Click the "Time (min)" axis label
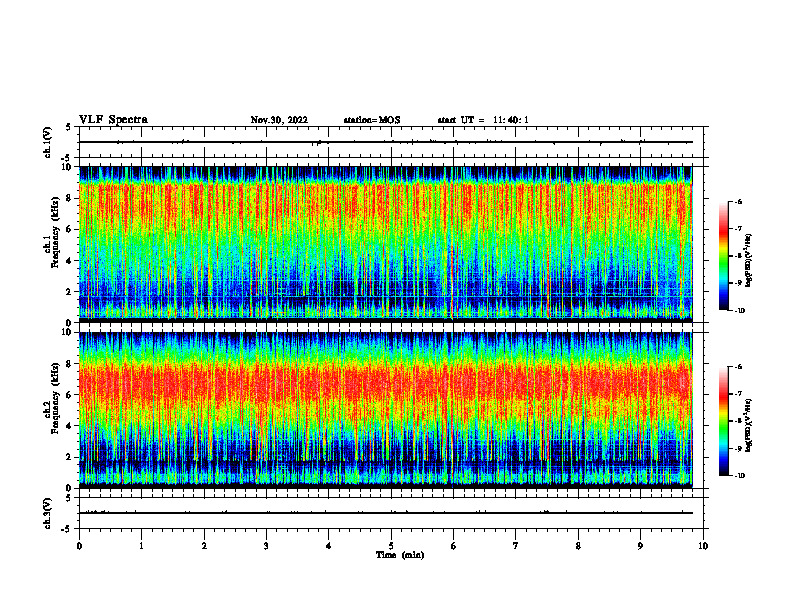Viewport: 792px width, 612px height. pyautogui.click(x=400, y=555)
